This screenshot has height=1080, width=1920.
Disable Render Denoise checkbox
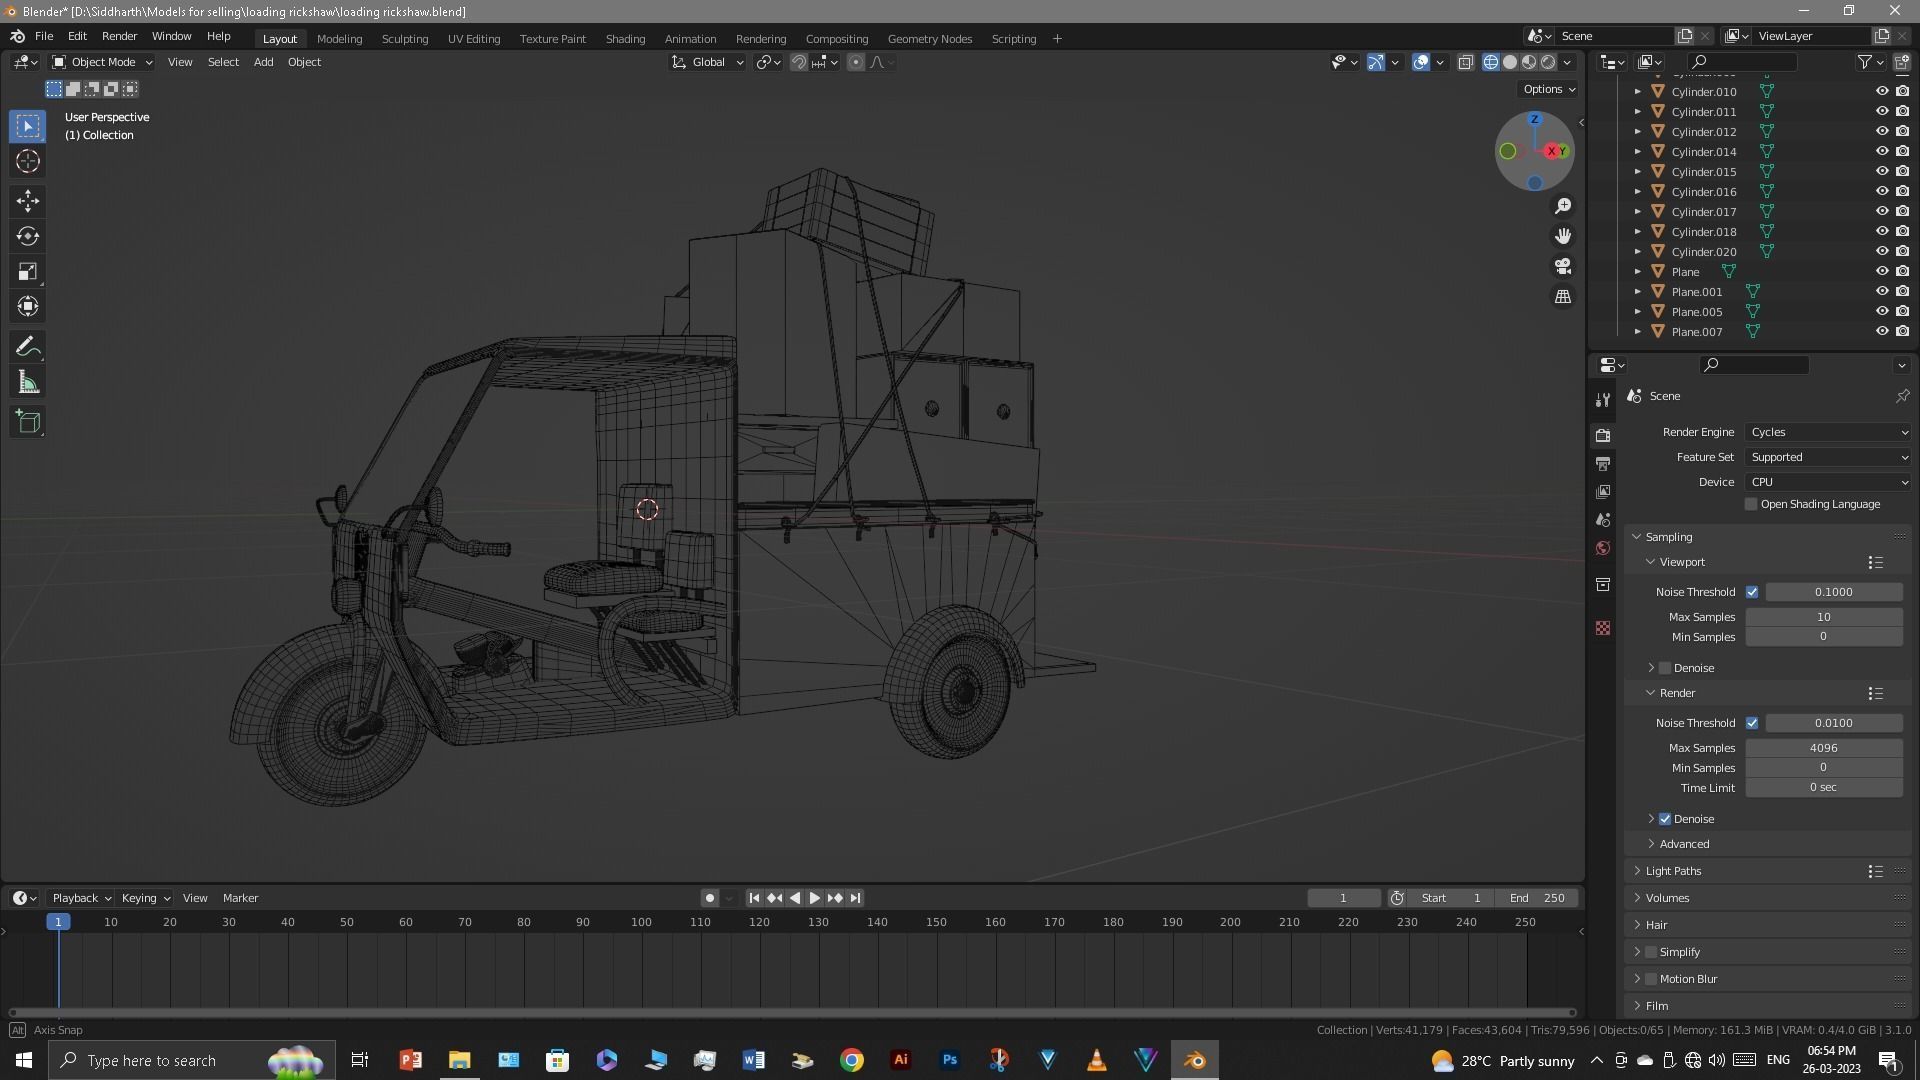point(1665,819)
